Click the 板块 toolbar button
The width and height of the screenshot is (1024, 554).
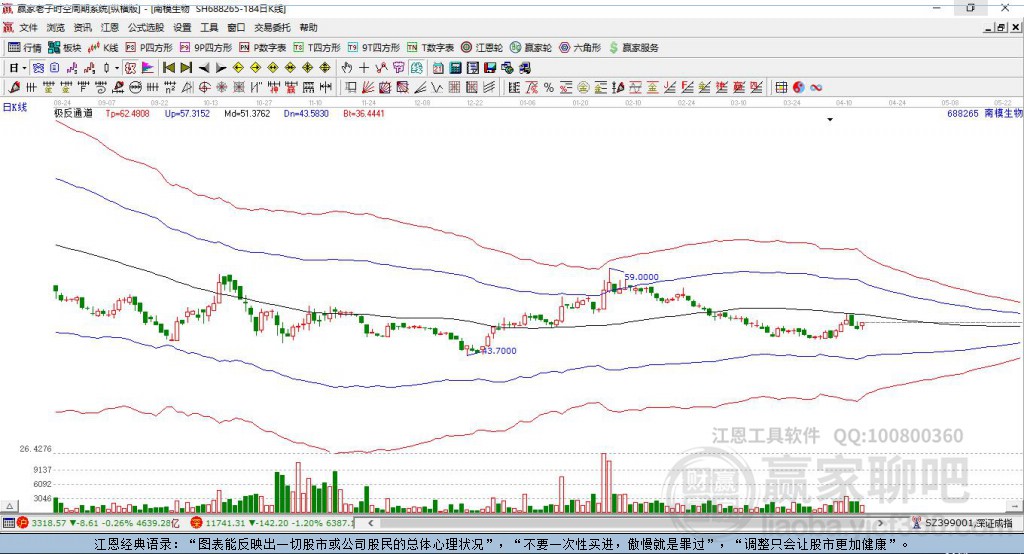65,48
